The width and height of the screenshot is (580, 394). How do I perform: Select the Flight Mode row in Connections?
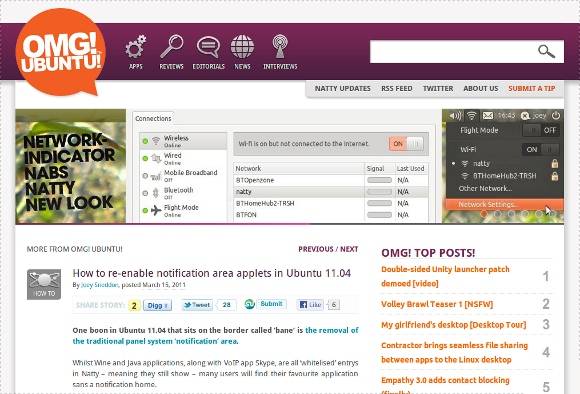click(x=183, y=210)
